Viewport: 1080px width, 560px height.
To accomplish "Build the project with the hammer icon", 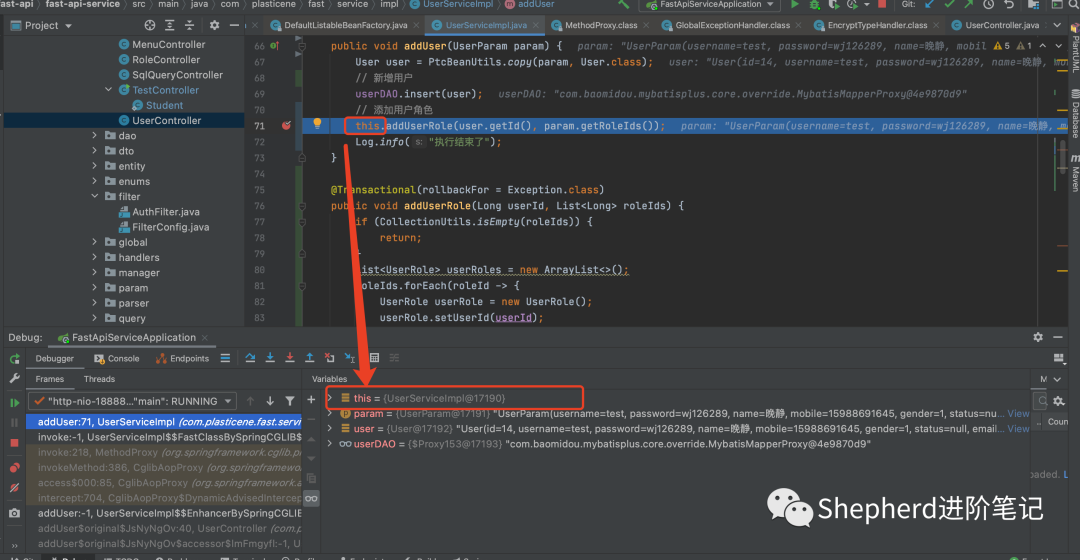I will (x=623, y=4).
